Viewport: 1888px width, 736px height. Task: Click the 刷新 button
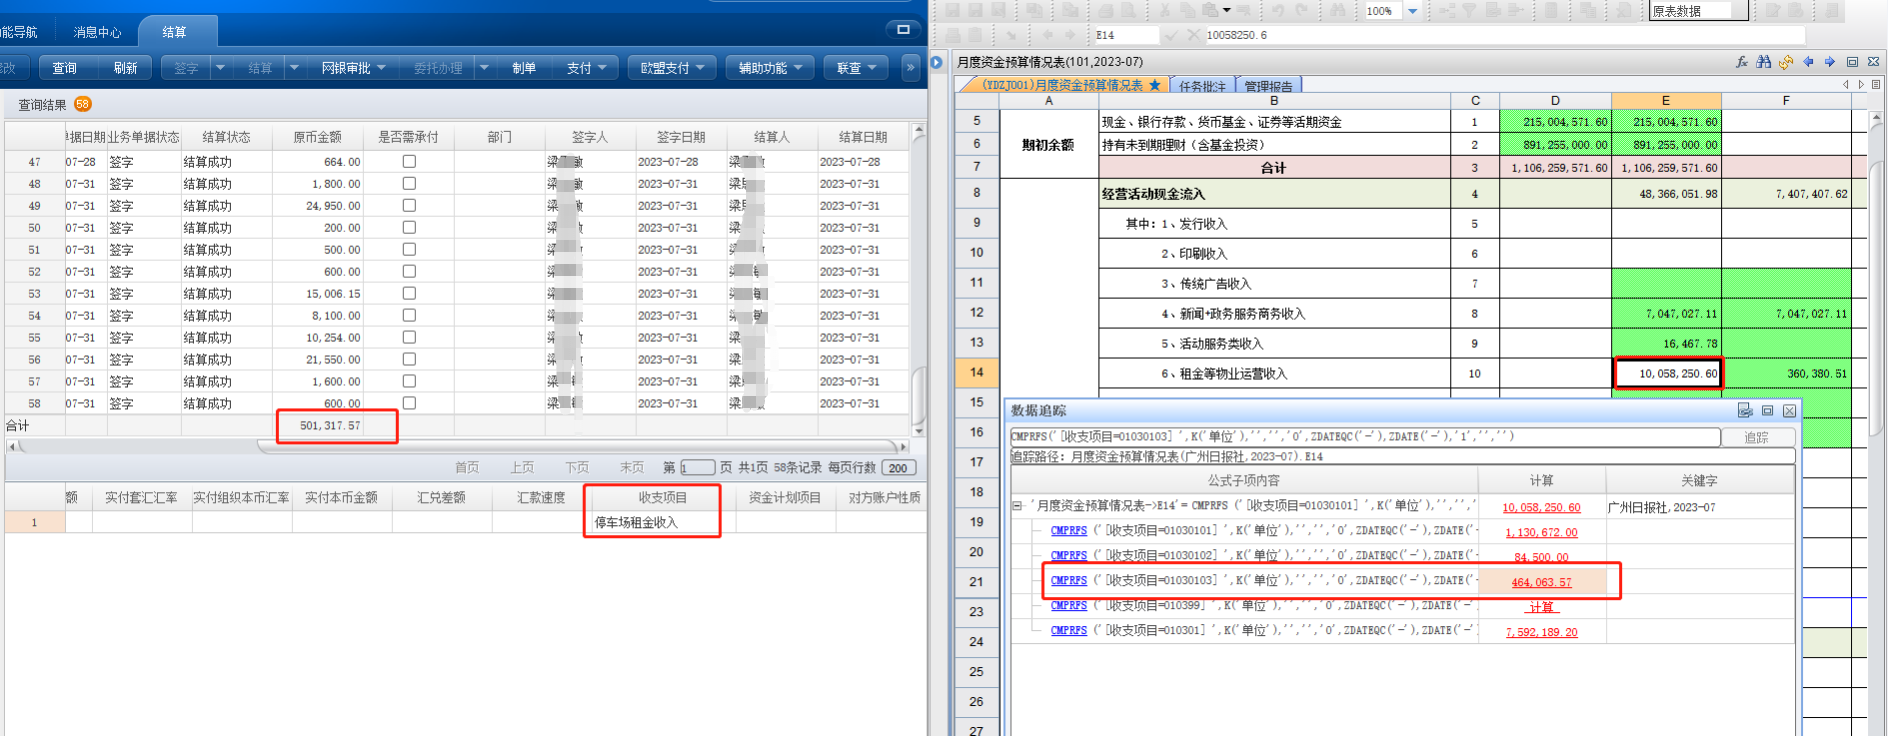[125, 68]
